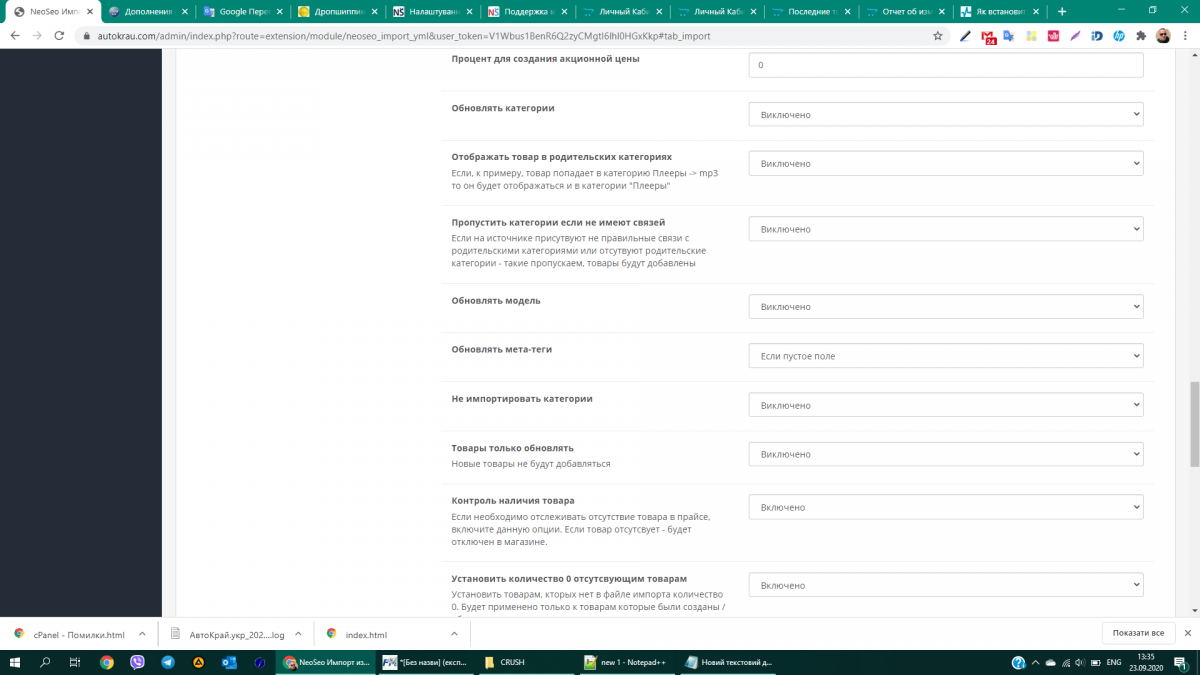The height and width of the screenshot is (675, 1200).
Task: Open Task View on the taskbar
Action: point(75,662)
